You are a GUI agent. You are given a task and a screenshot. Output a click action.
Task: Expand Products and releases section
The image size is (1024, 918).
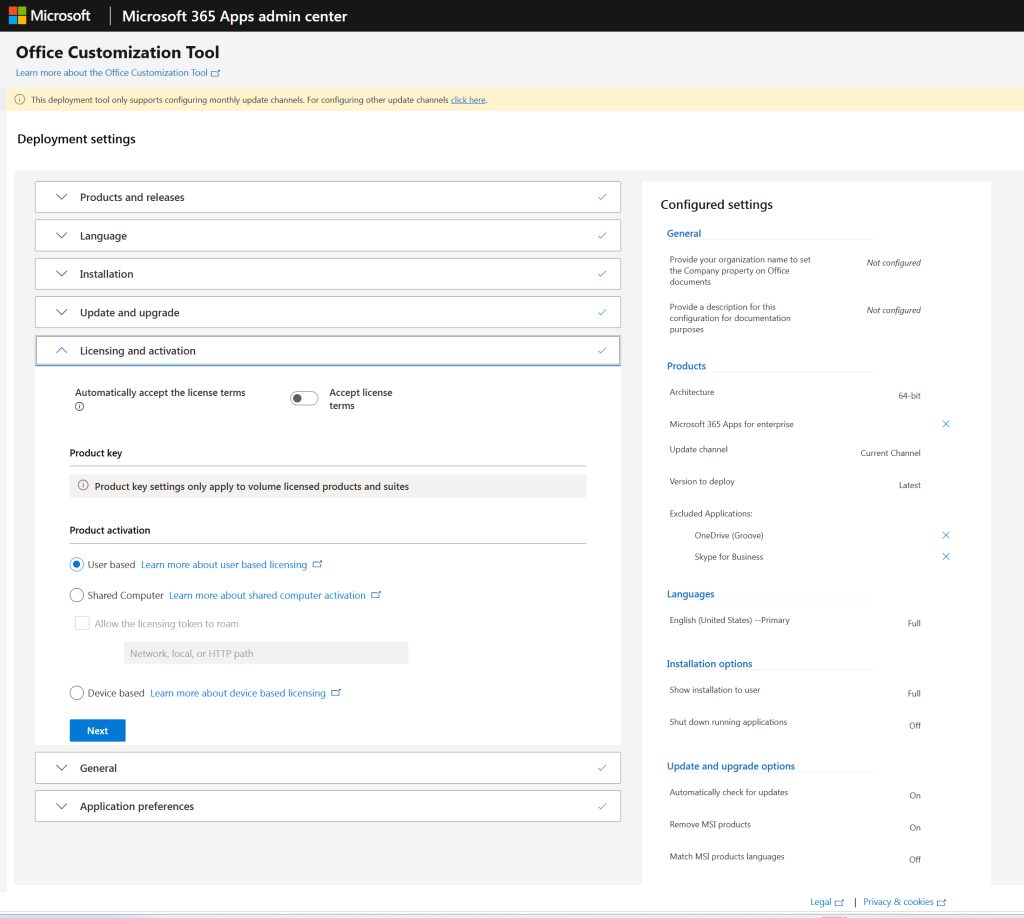[x=61, y=197]
